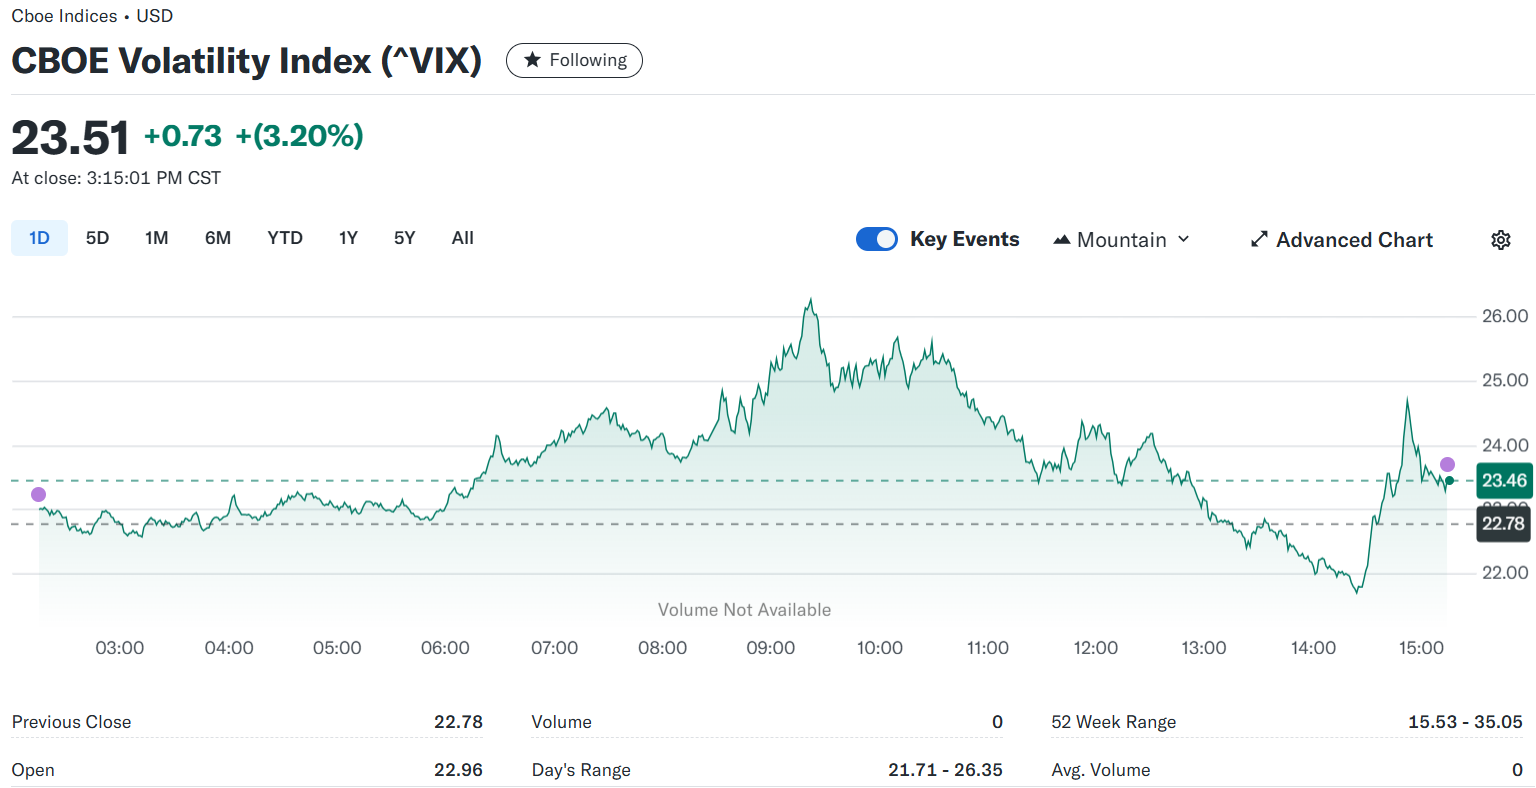
Task: Click the dark 22.78 previous close label
Action: 1503,523
